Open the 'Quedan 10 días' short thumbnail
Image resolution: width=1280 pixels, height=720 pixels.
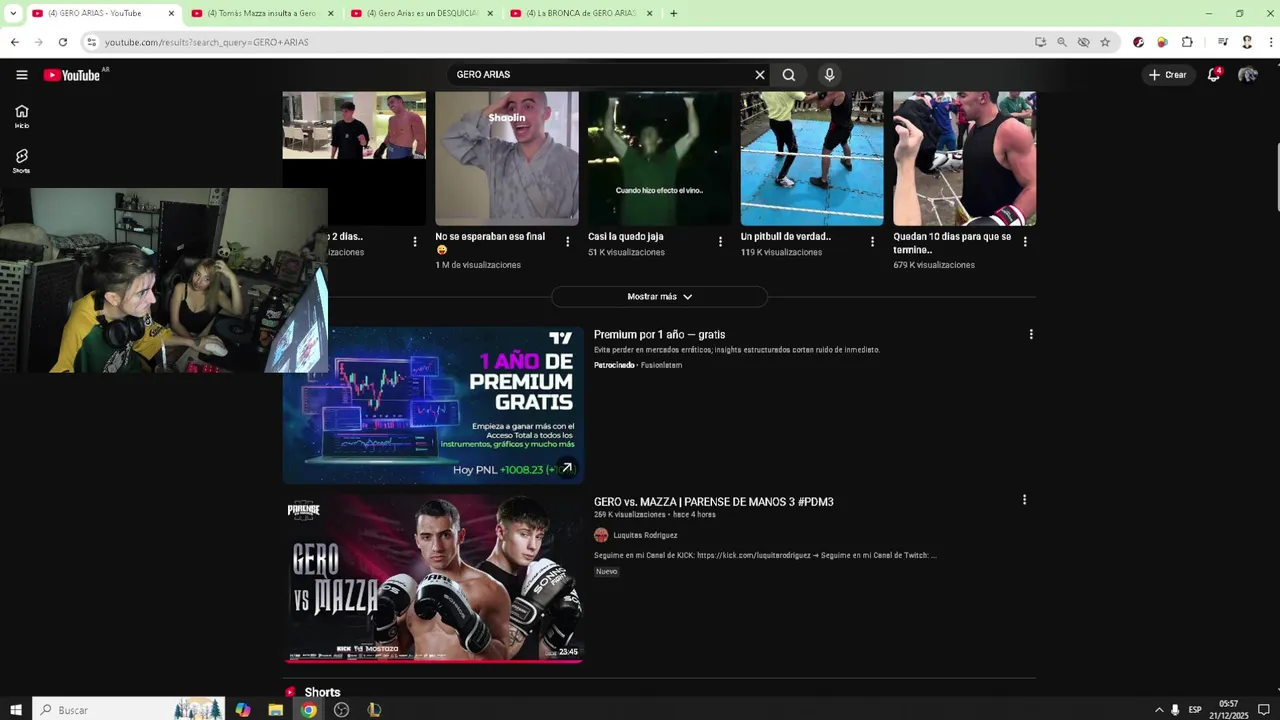click(964, 158)
